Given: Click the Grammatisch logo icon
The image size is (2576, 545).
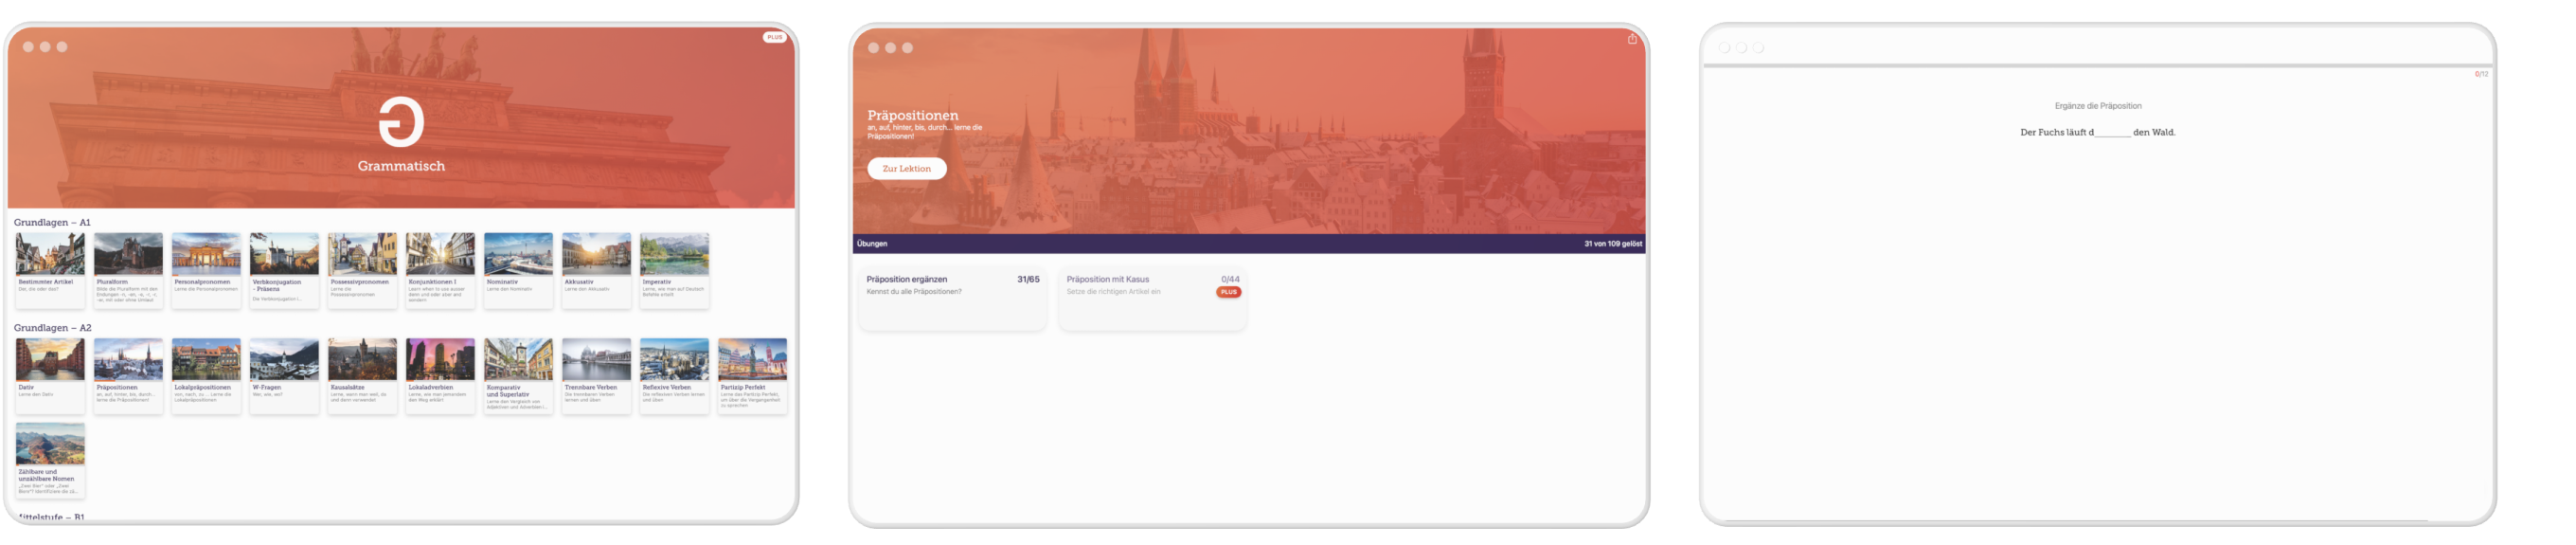Looking at the screenshot, I should pos(401,122).
